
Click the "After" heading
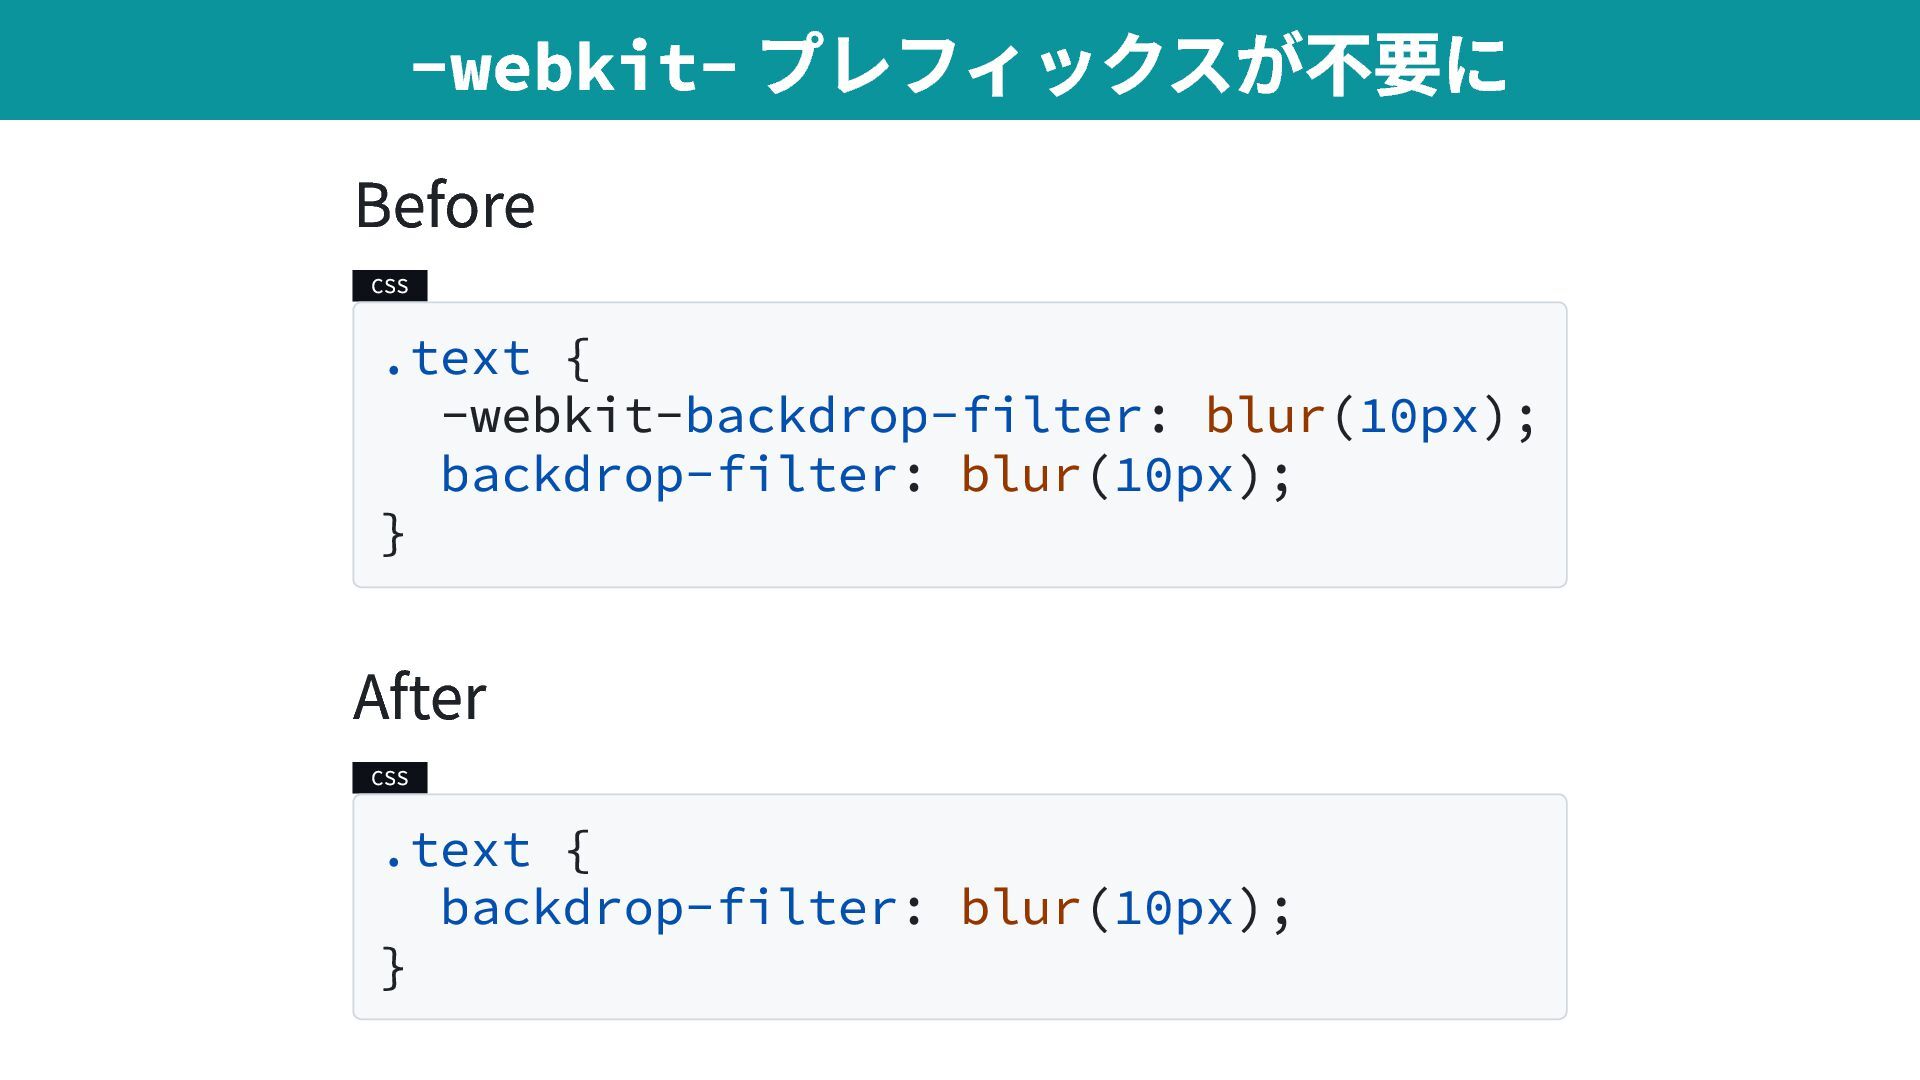[x=420, y=698]
